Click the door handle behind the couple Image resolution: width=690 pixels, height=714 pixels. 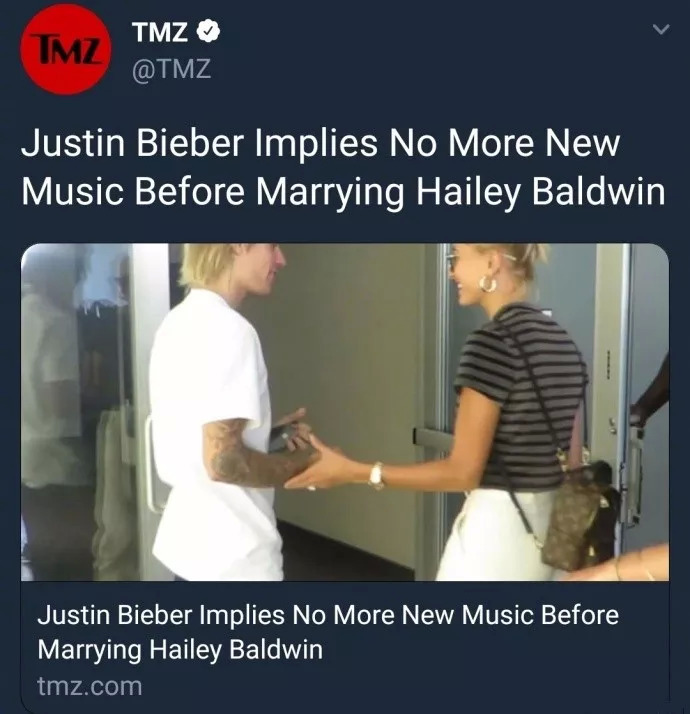430,438
